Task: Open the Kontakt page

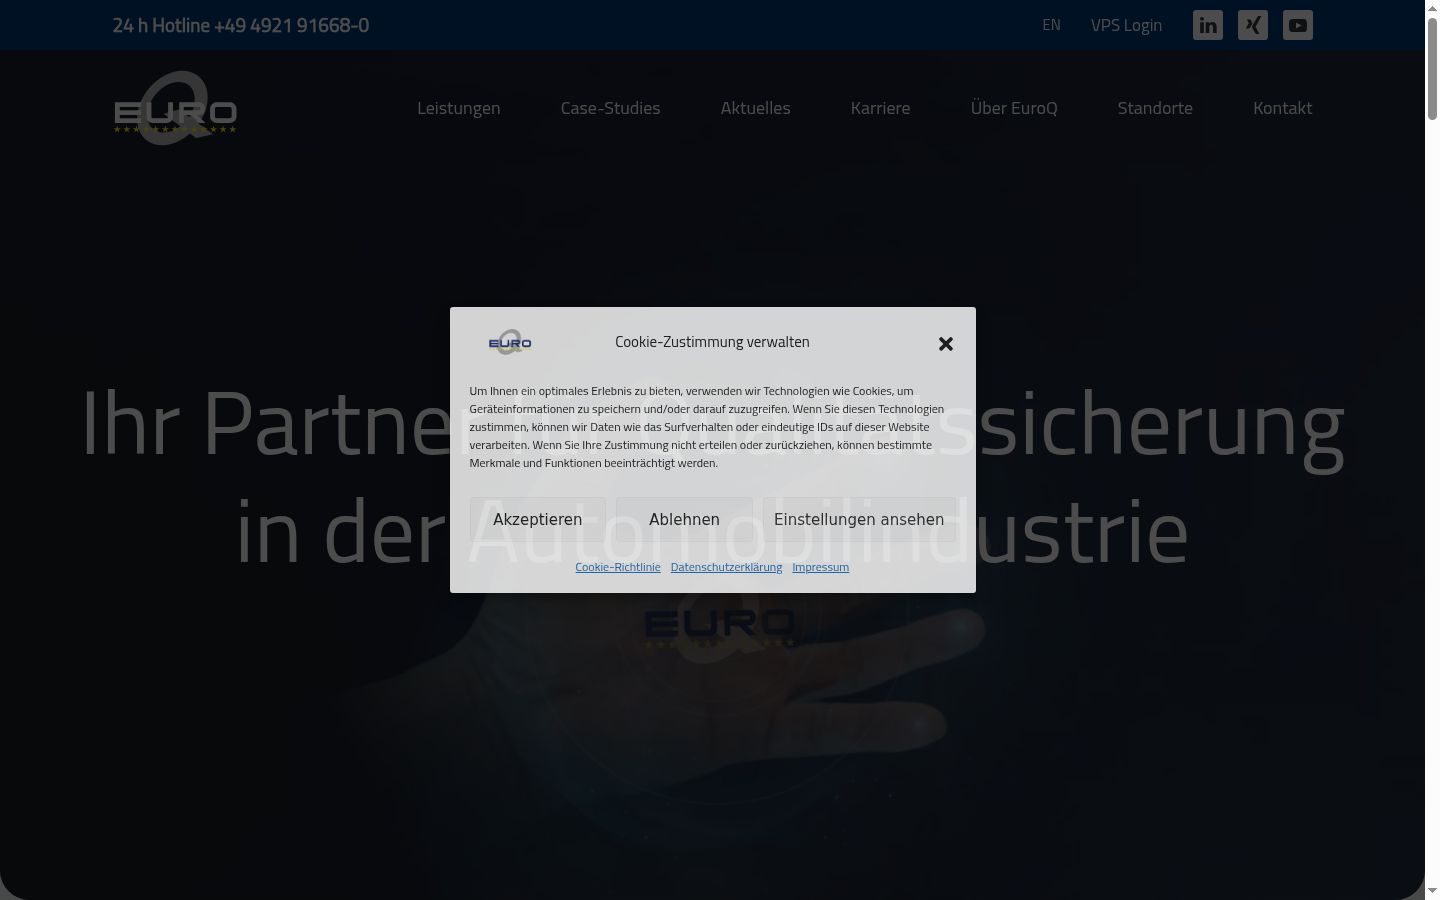Action: pos(1283,108)
